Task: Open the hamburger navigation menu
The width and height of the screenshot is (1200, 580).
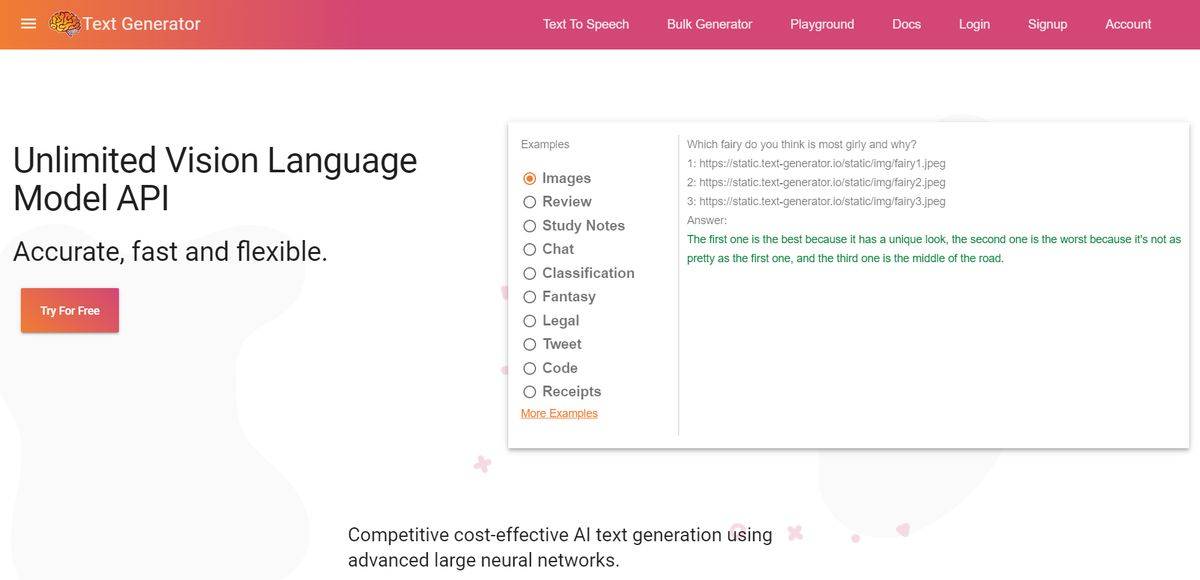Action: (27, 23)
